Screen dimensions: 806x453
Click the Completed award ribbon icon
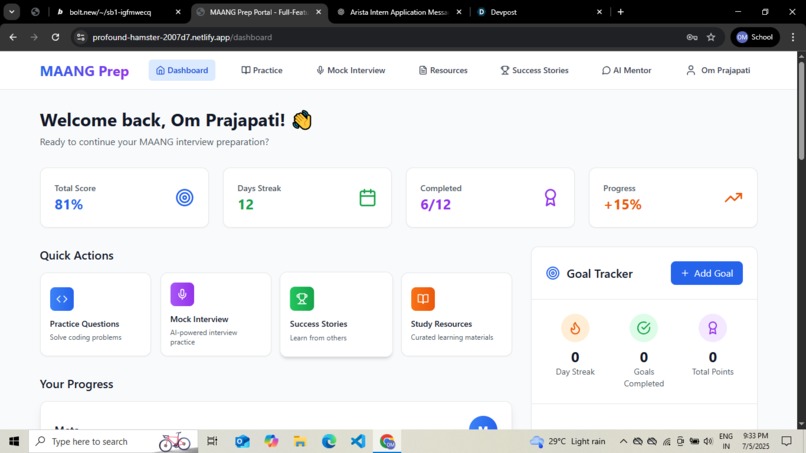click(x=550, y=197)
